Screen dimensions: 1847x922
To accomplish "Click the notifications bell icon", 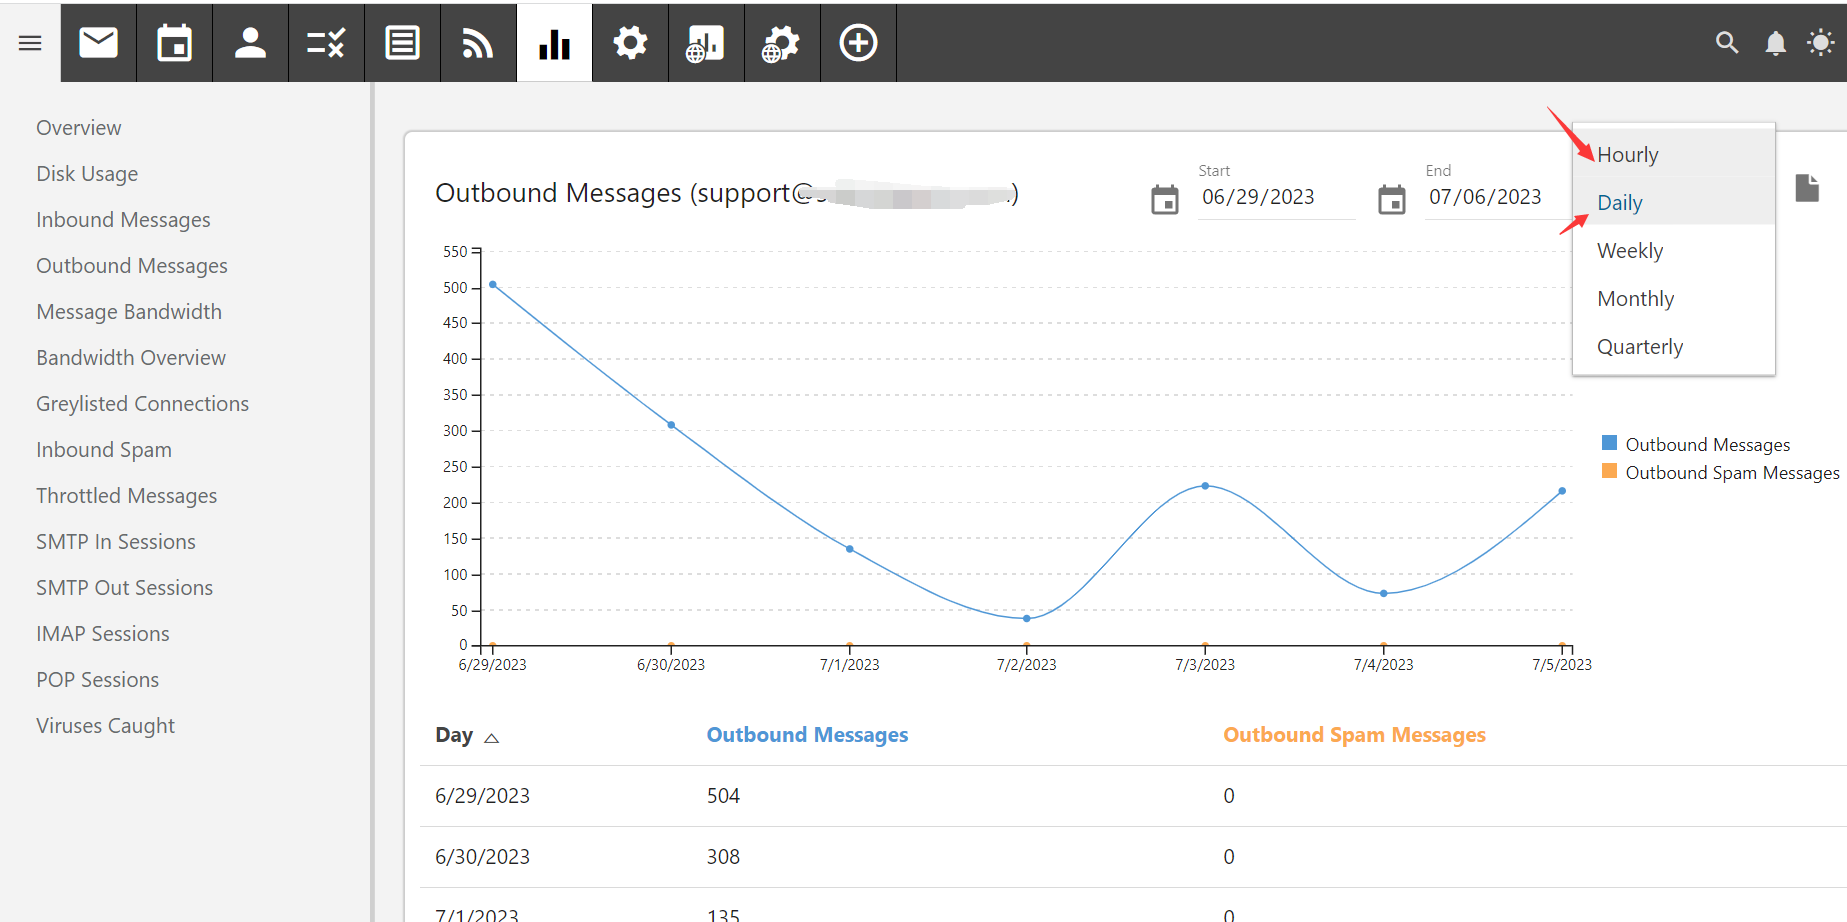I will pyautogui.click(x=1775, y=43).
